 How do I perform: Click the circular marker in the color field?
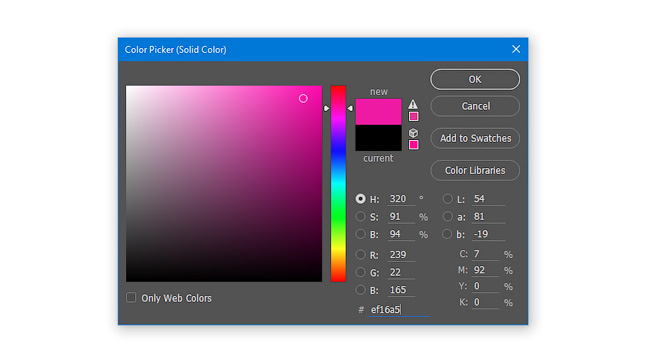(x=303, y=98)
